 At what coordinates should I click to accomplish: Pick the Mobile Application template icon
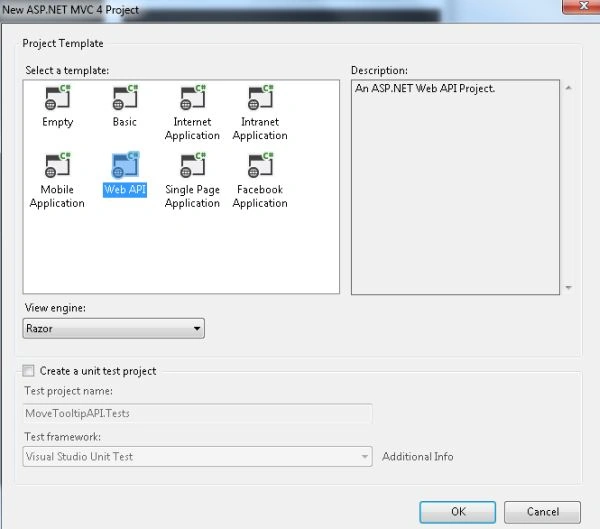58,165
